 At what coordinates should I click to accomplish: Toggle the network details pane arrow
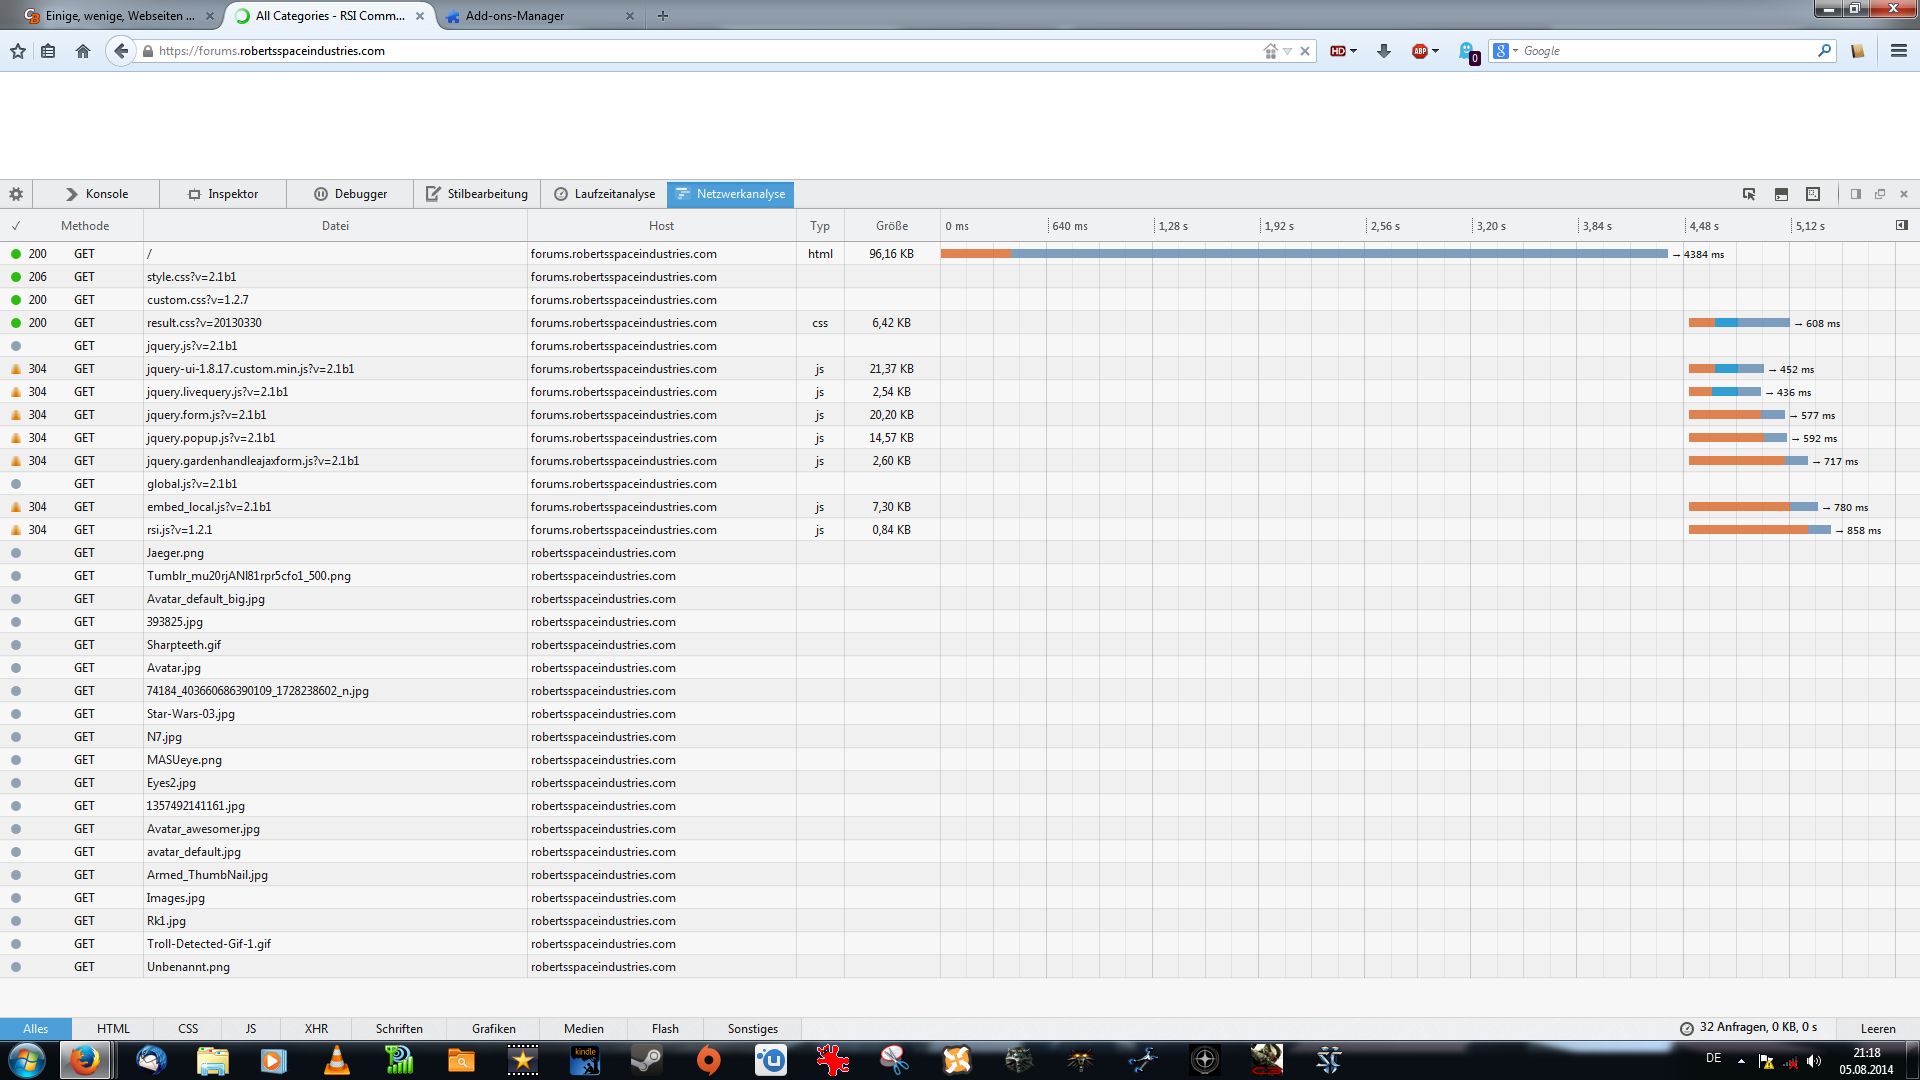tap(1902, 225)
